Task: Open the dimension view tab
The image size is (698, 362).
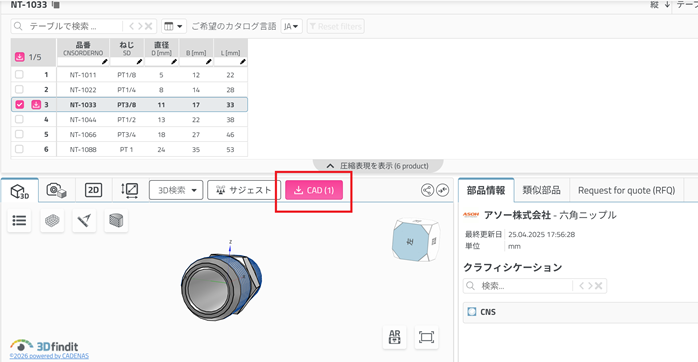Action: 130,191
